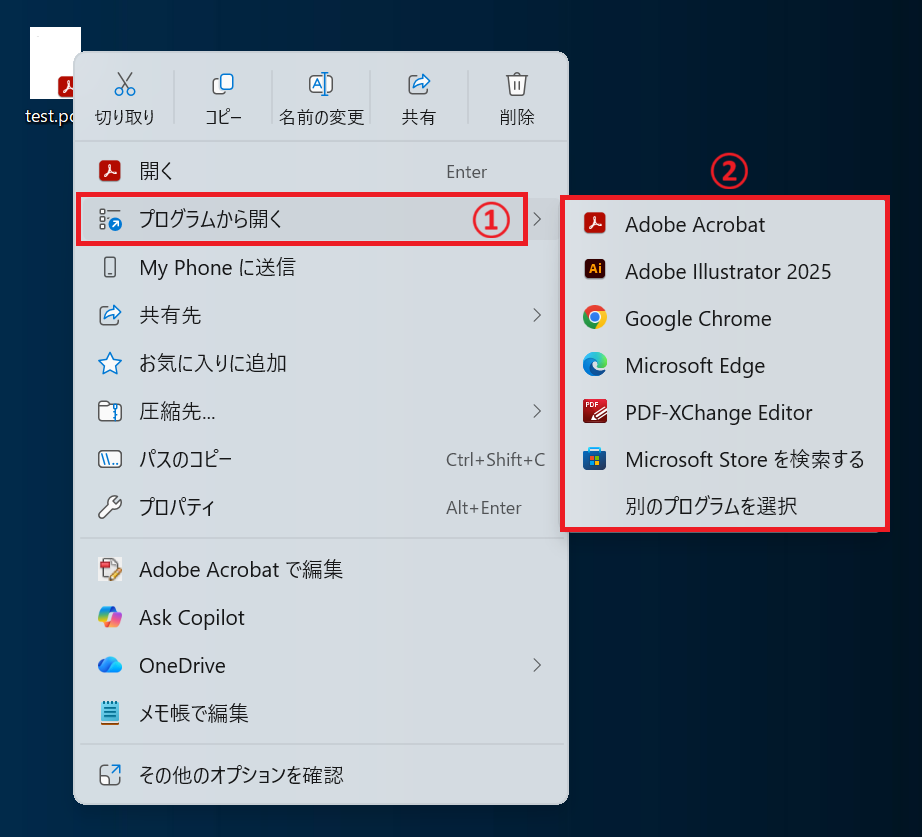Screen dimensions: 922x837
Task: Expand the 共有先 submenu chevron
Action: [x=538, y=315]
